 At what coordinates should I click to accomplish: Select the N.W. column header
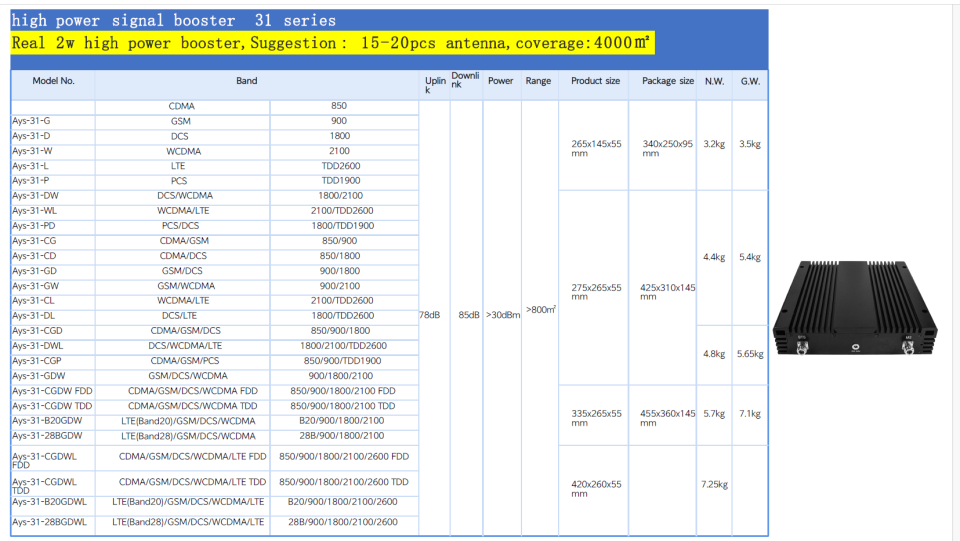click(x=714, y=81)
